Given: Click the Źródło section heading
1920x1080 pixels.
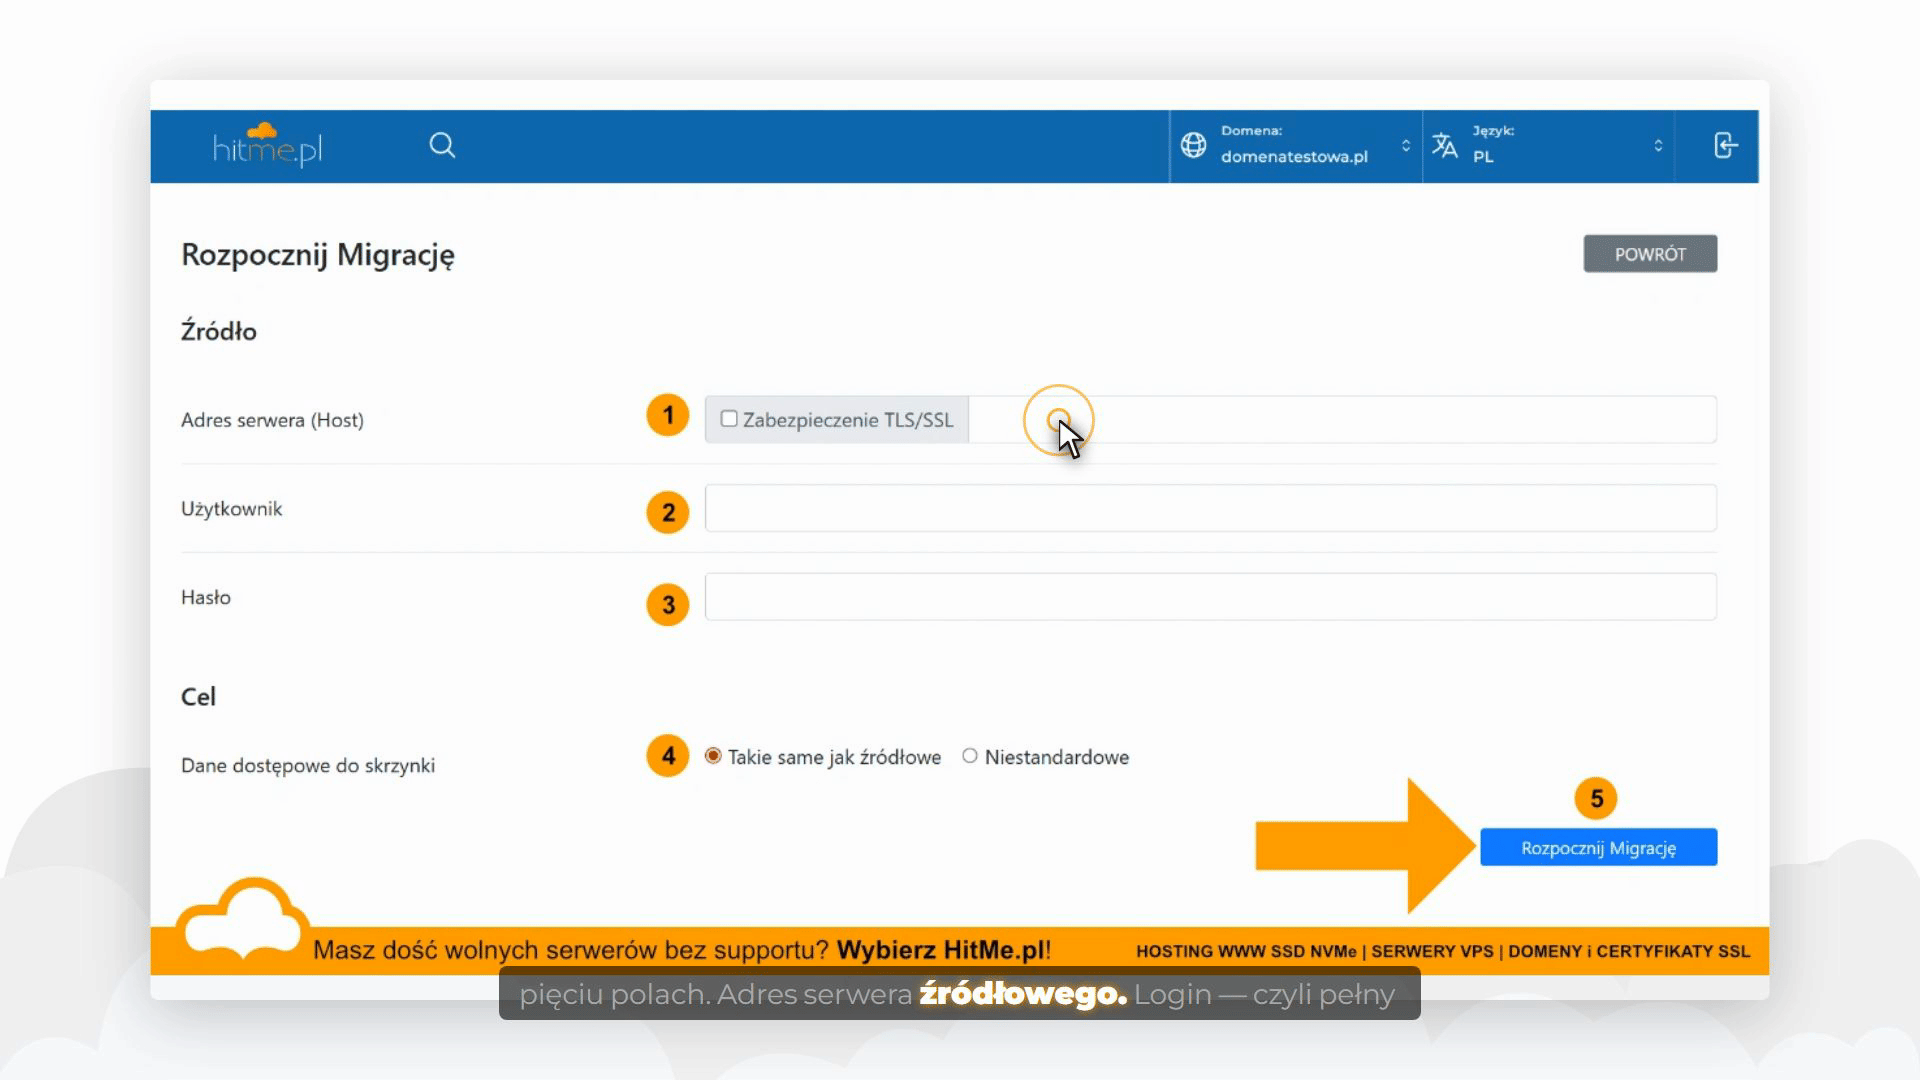Looking at the screenshot, I should [x=219, y=331].
